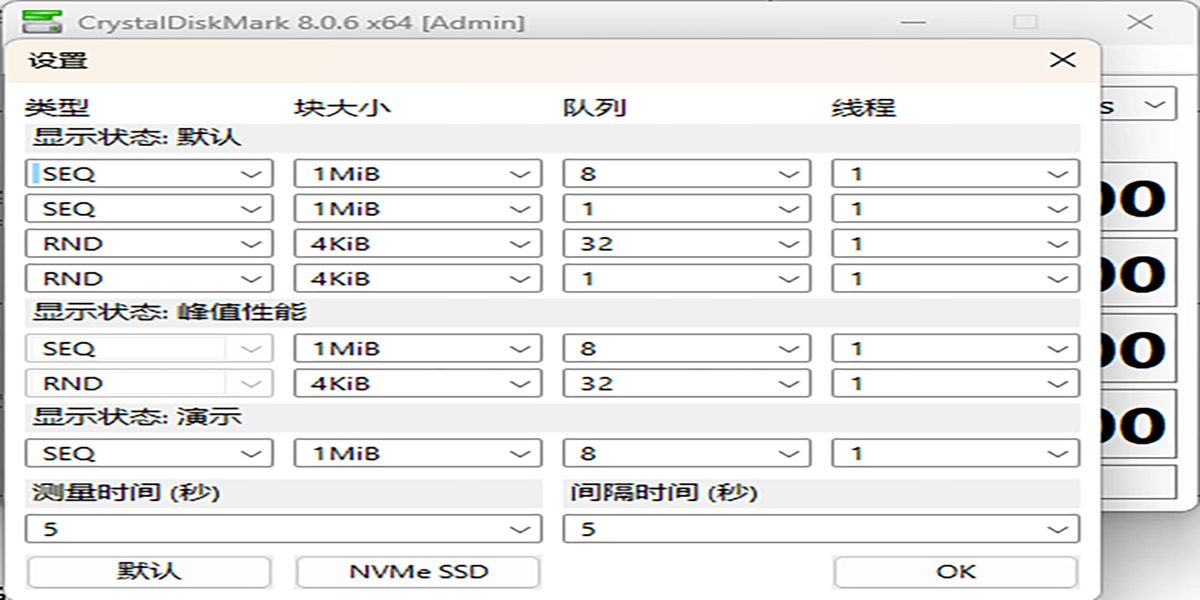Open the 测量时间 (秒) dropdown
Screen dimensions: 1200x600
(283, 529)
